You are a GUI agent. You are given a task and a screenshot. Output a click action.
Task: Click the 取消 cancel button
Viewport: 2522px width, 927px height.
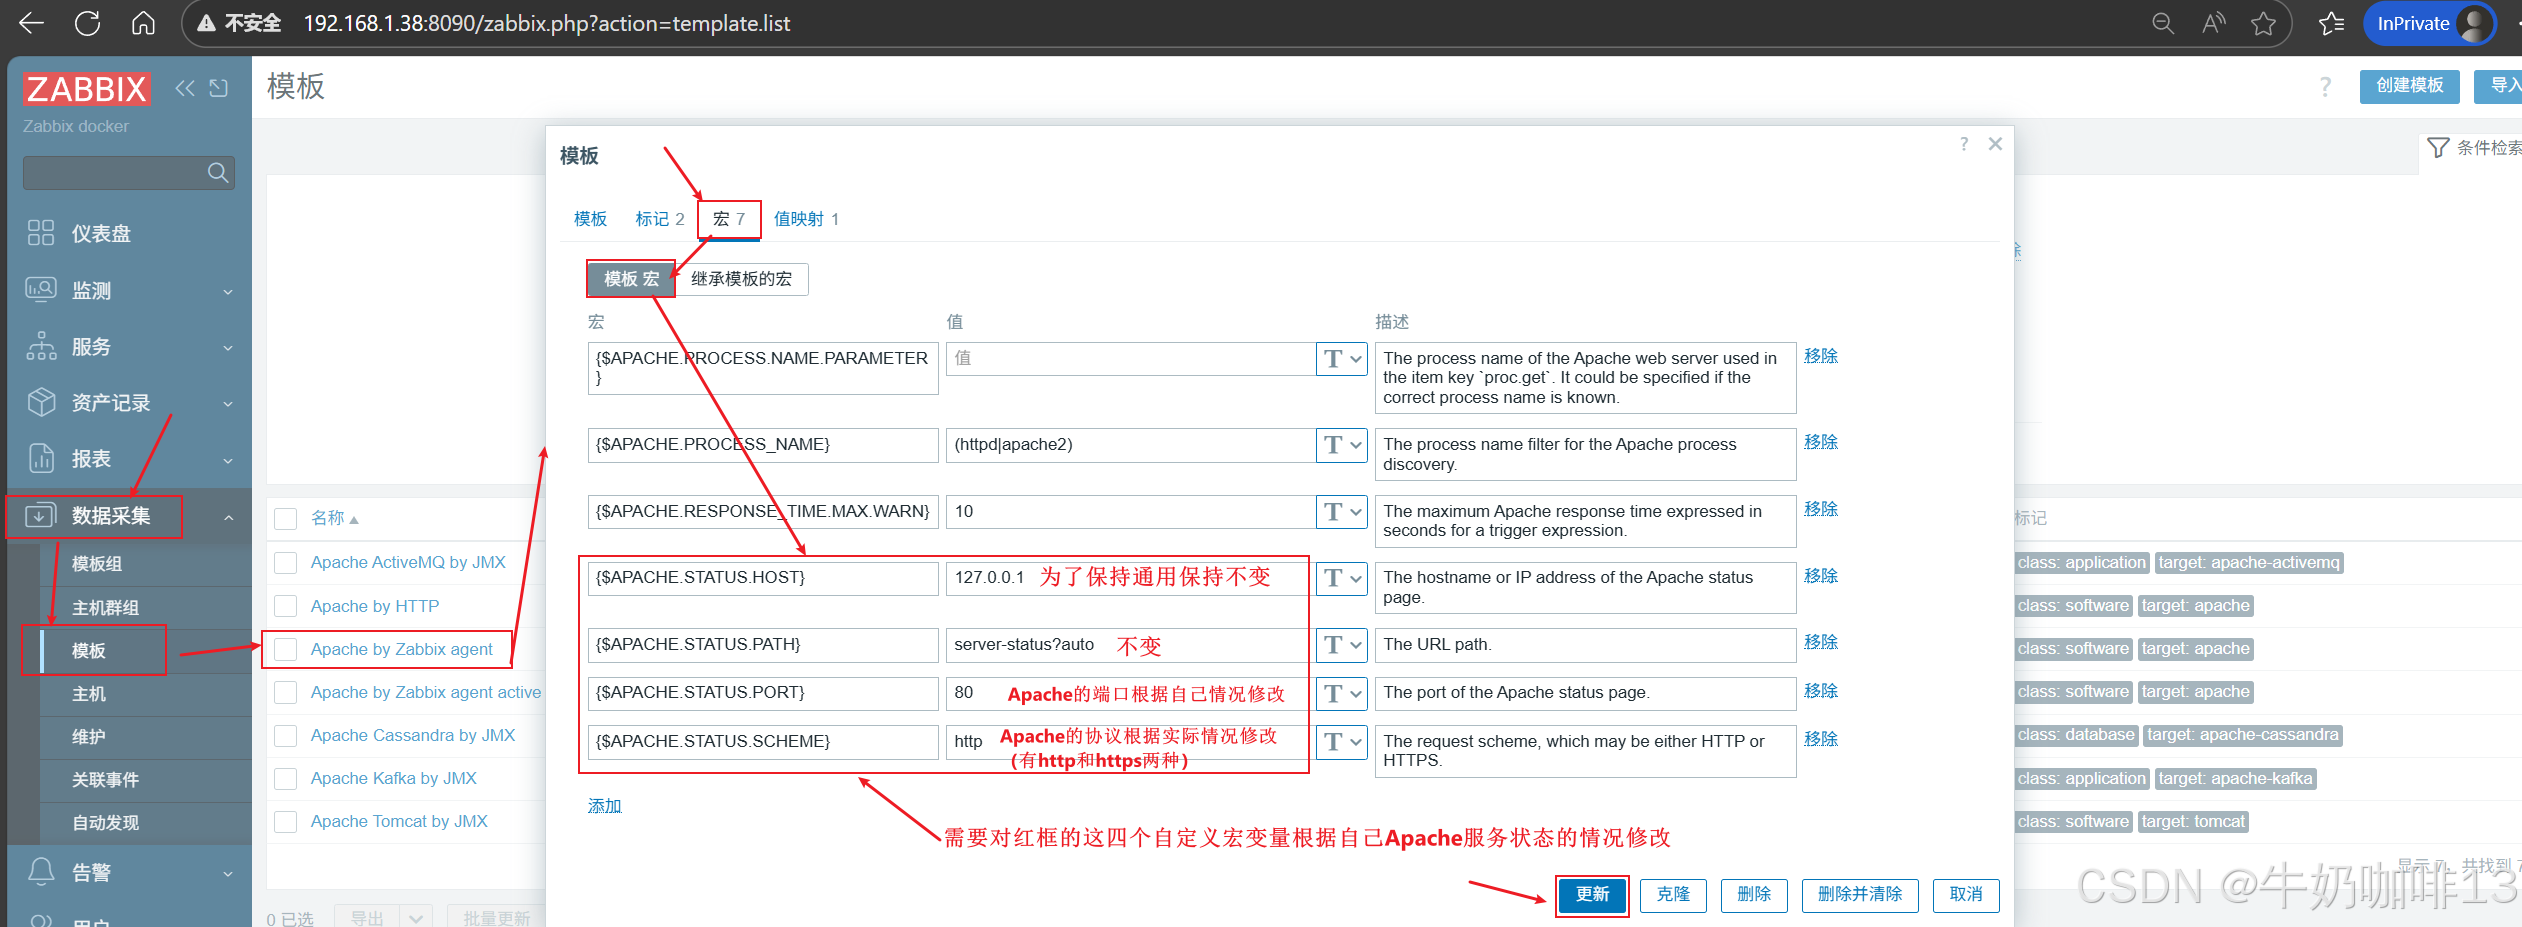(1966, 894)
